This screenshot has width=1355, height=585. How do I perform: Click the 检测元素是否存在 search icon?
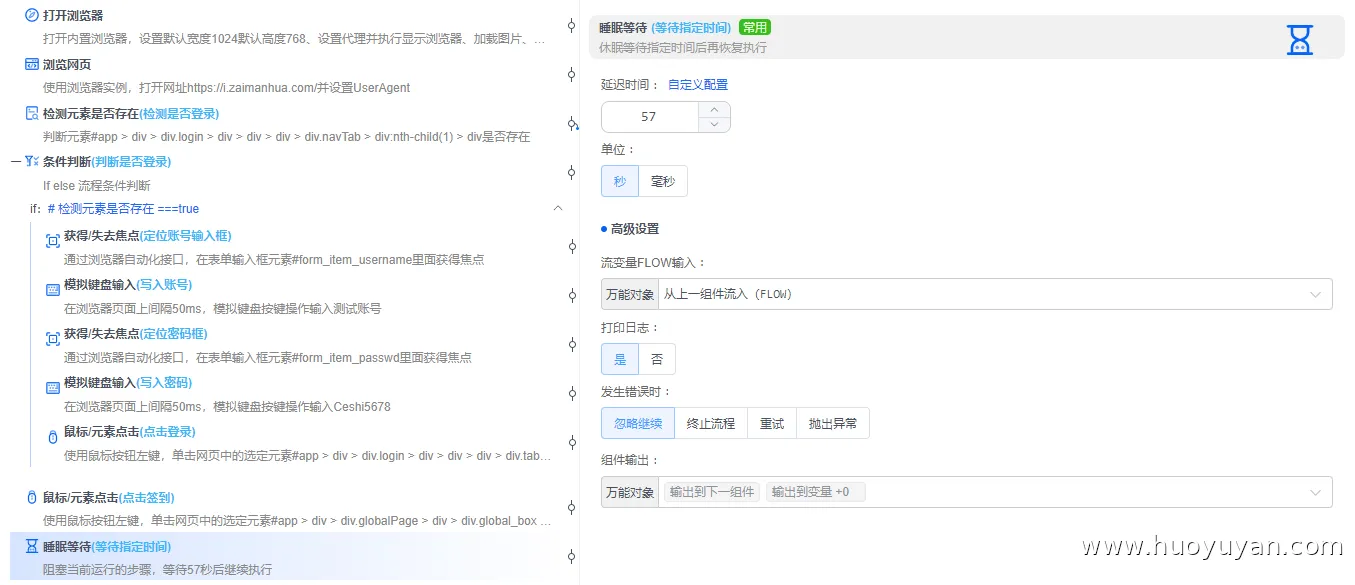(x=31, y=113)
